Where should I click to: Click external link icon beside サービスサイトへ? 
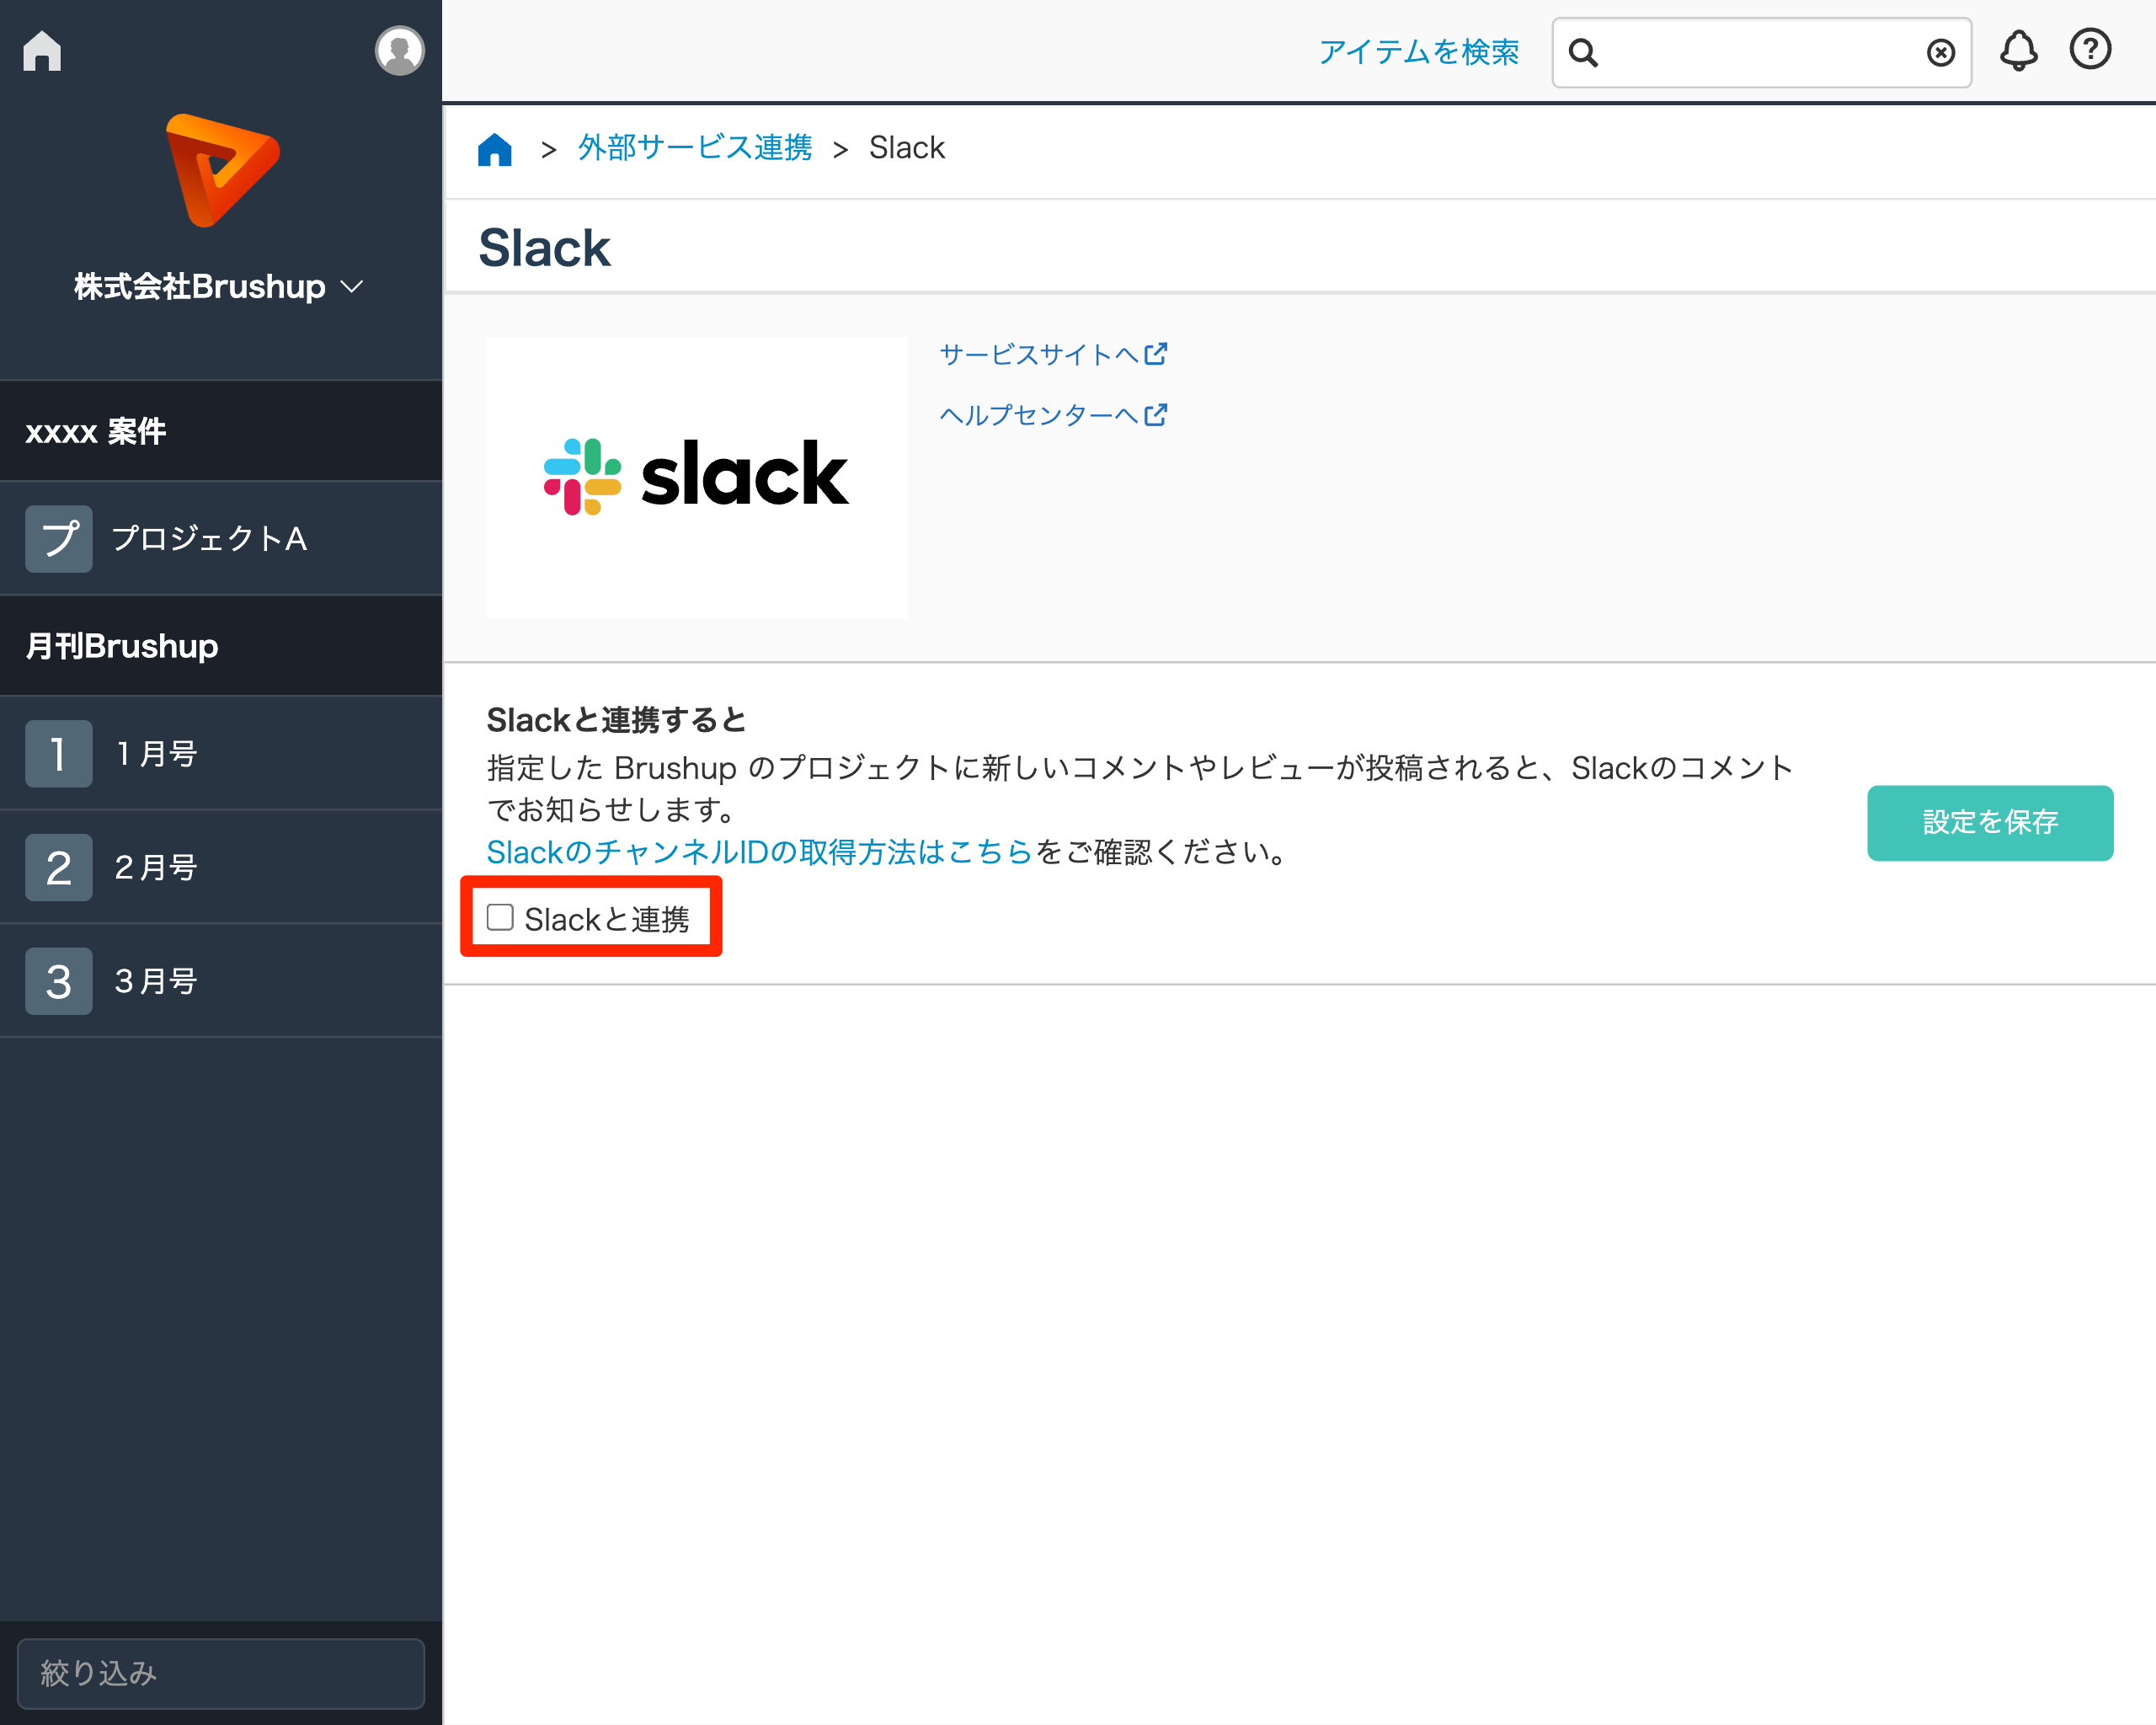[1156, 354]
